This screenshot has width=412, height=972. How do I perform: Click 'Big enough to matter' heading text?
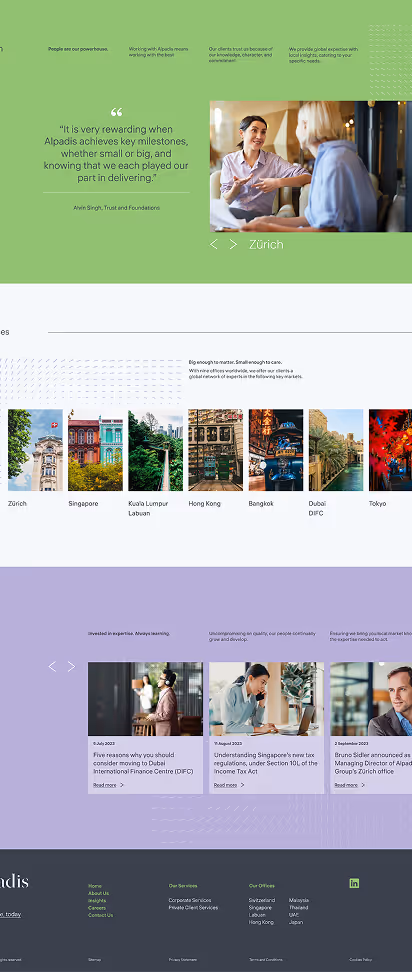tap(235, 362)
